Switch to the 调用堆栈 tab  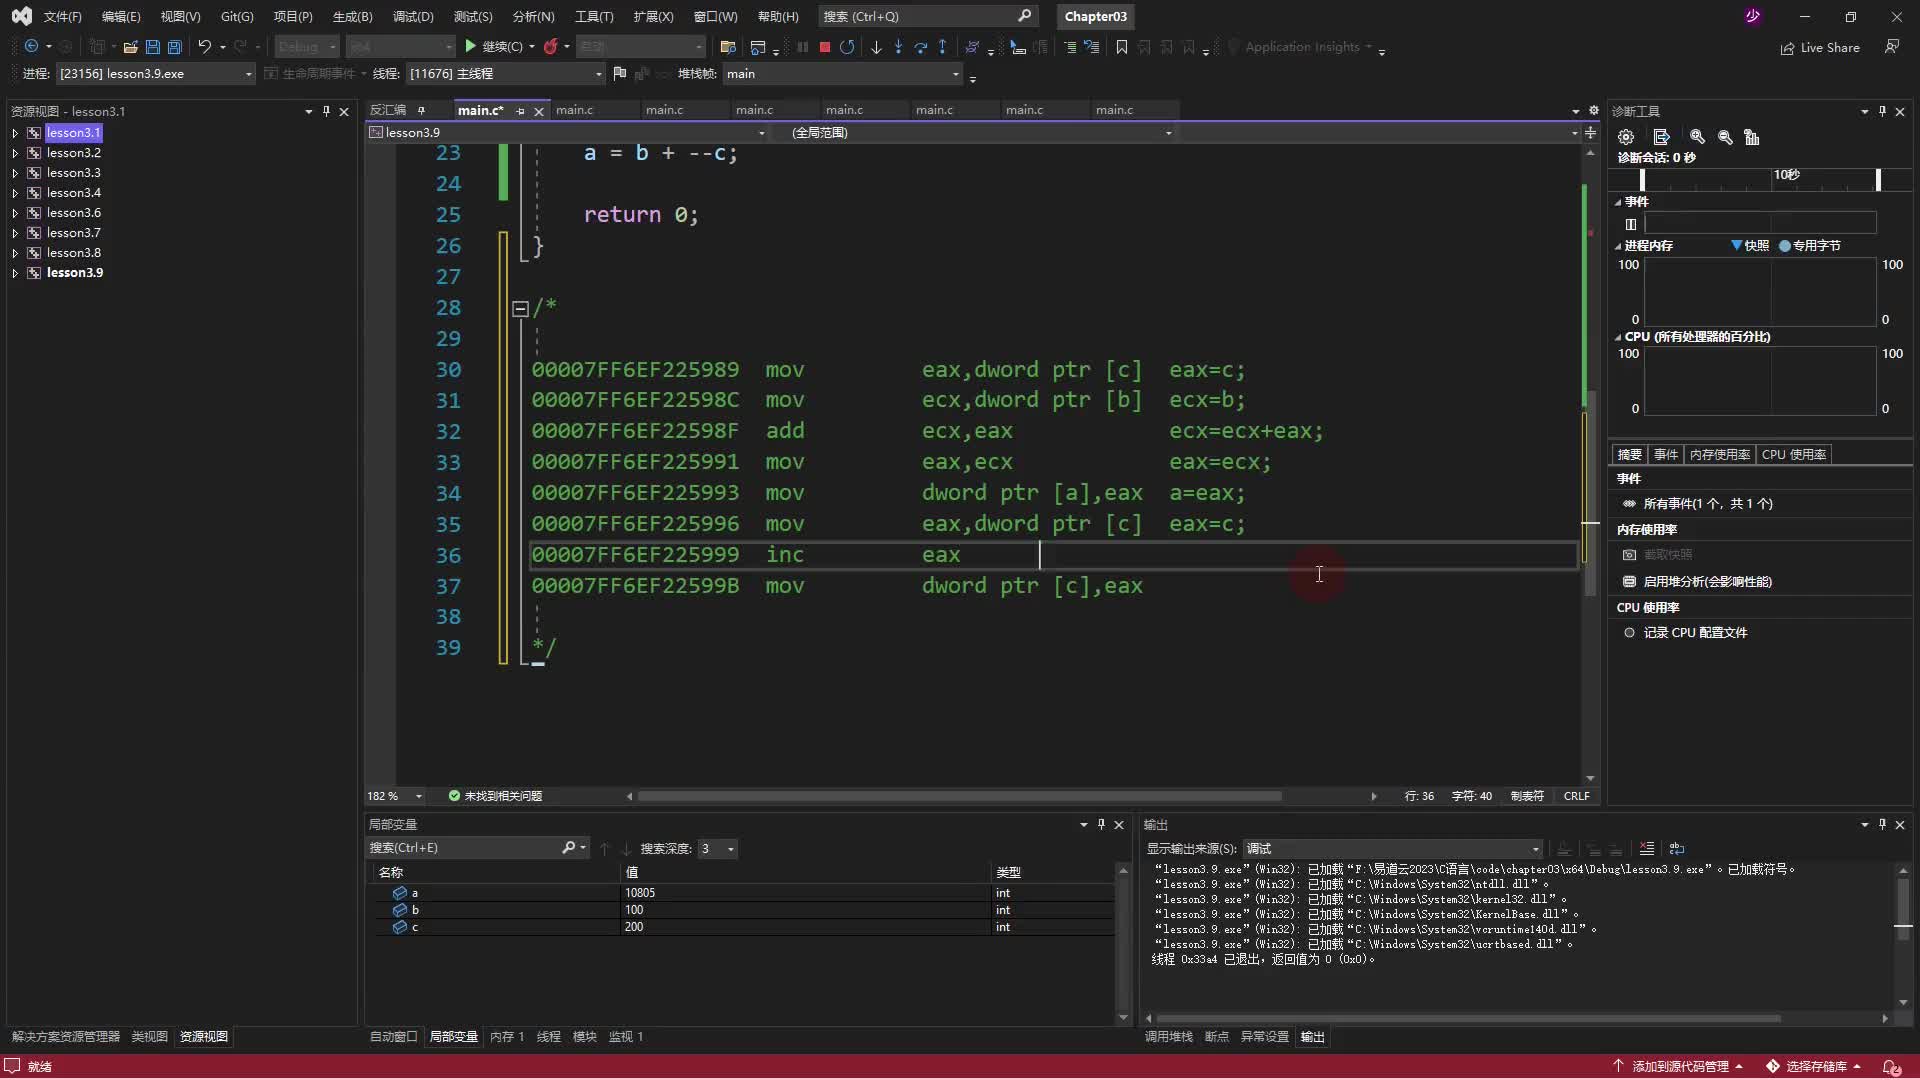(x=1169, y=1037)
